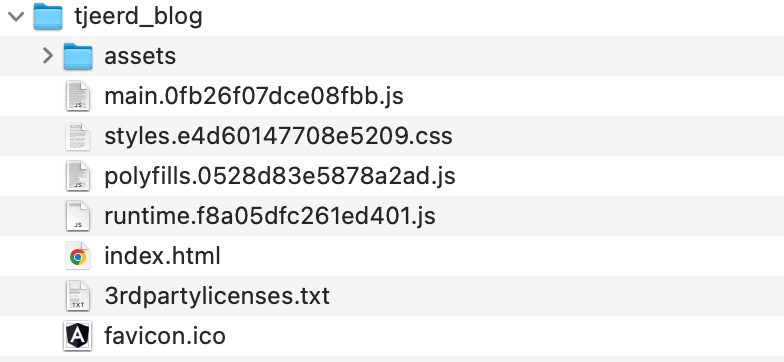The width and height of the screenshot is (784, 362).
Task: Select the index.html file name
Action: (162, 256)
